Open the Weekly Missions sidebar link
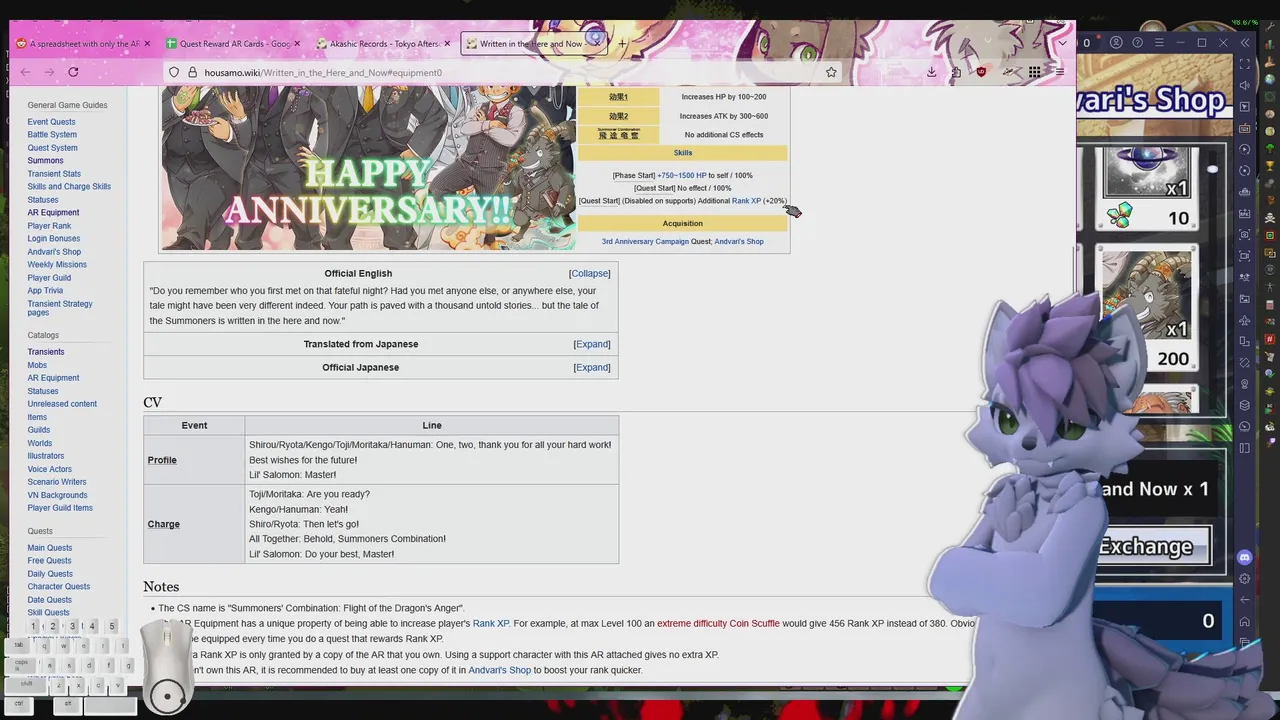This screenshot has width=1280, height=720. click(57, 265)
